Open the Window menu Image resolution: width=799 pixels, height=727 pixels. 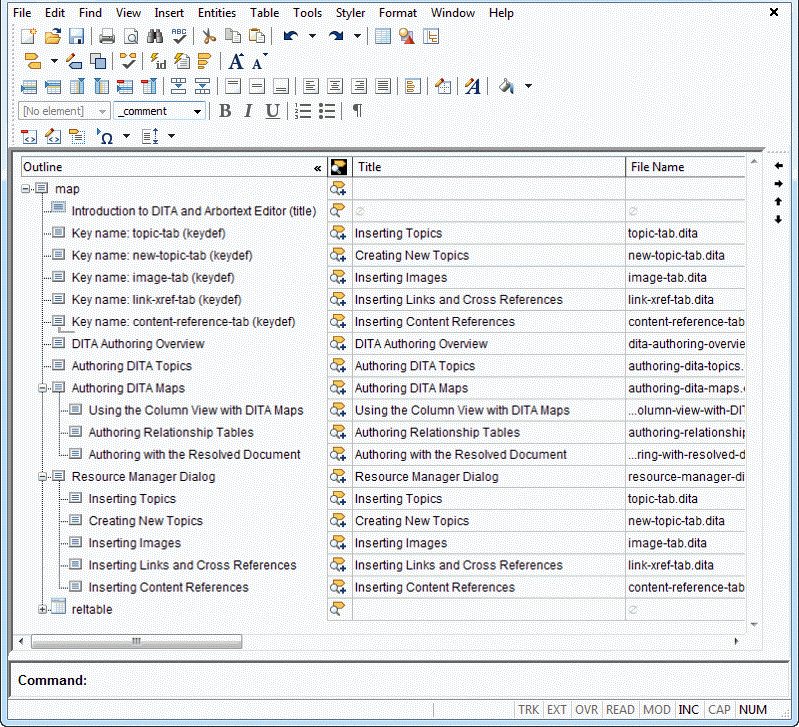[452, 13]
